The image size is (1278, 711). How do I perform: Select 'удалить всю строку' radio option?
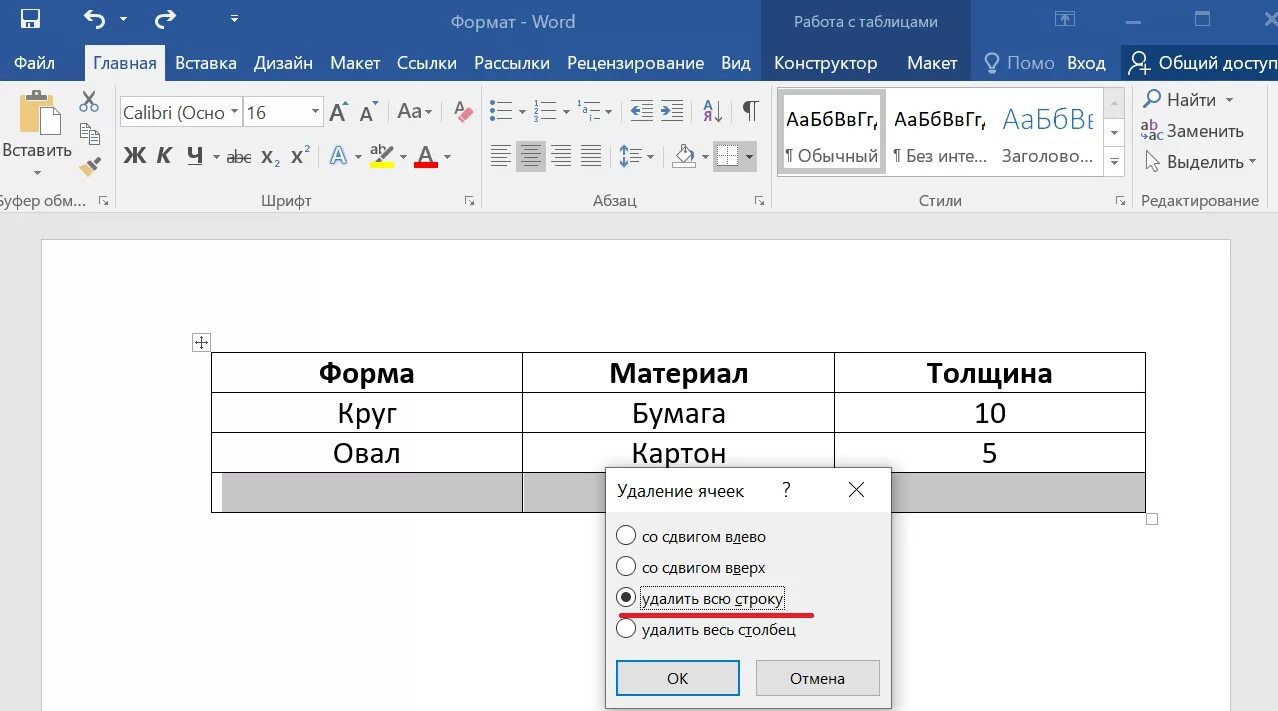pos(626,598)
